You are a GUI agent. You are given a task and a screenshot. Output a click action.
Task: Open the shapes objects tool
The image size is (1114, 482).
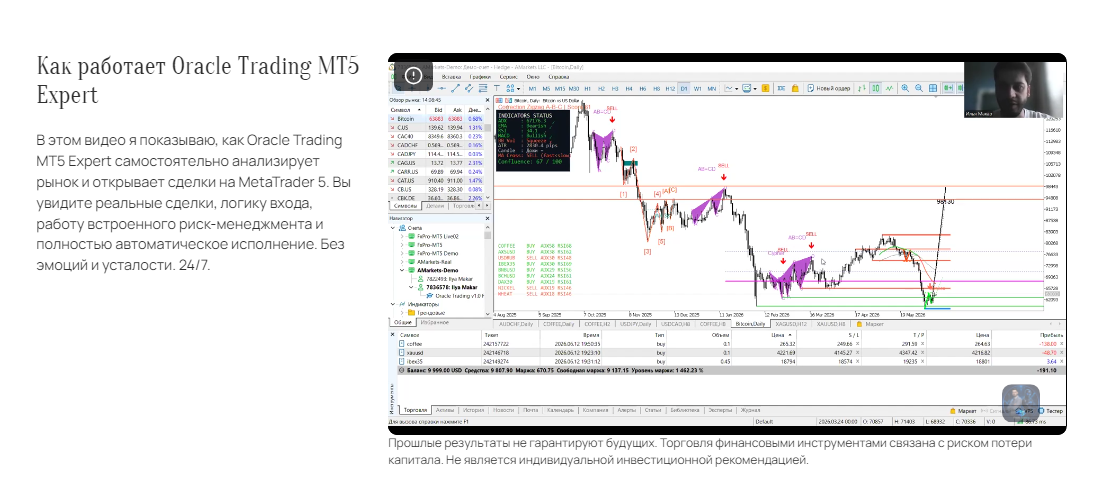[510, 88]
